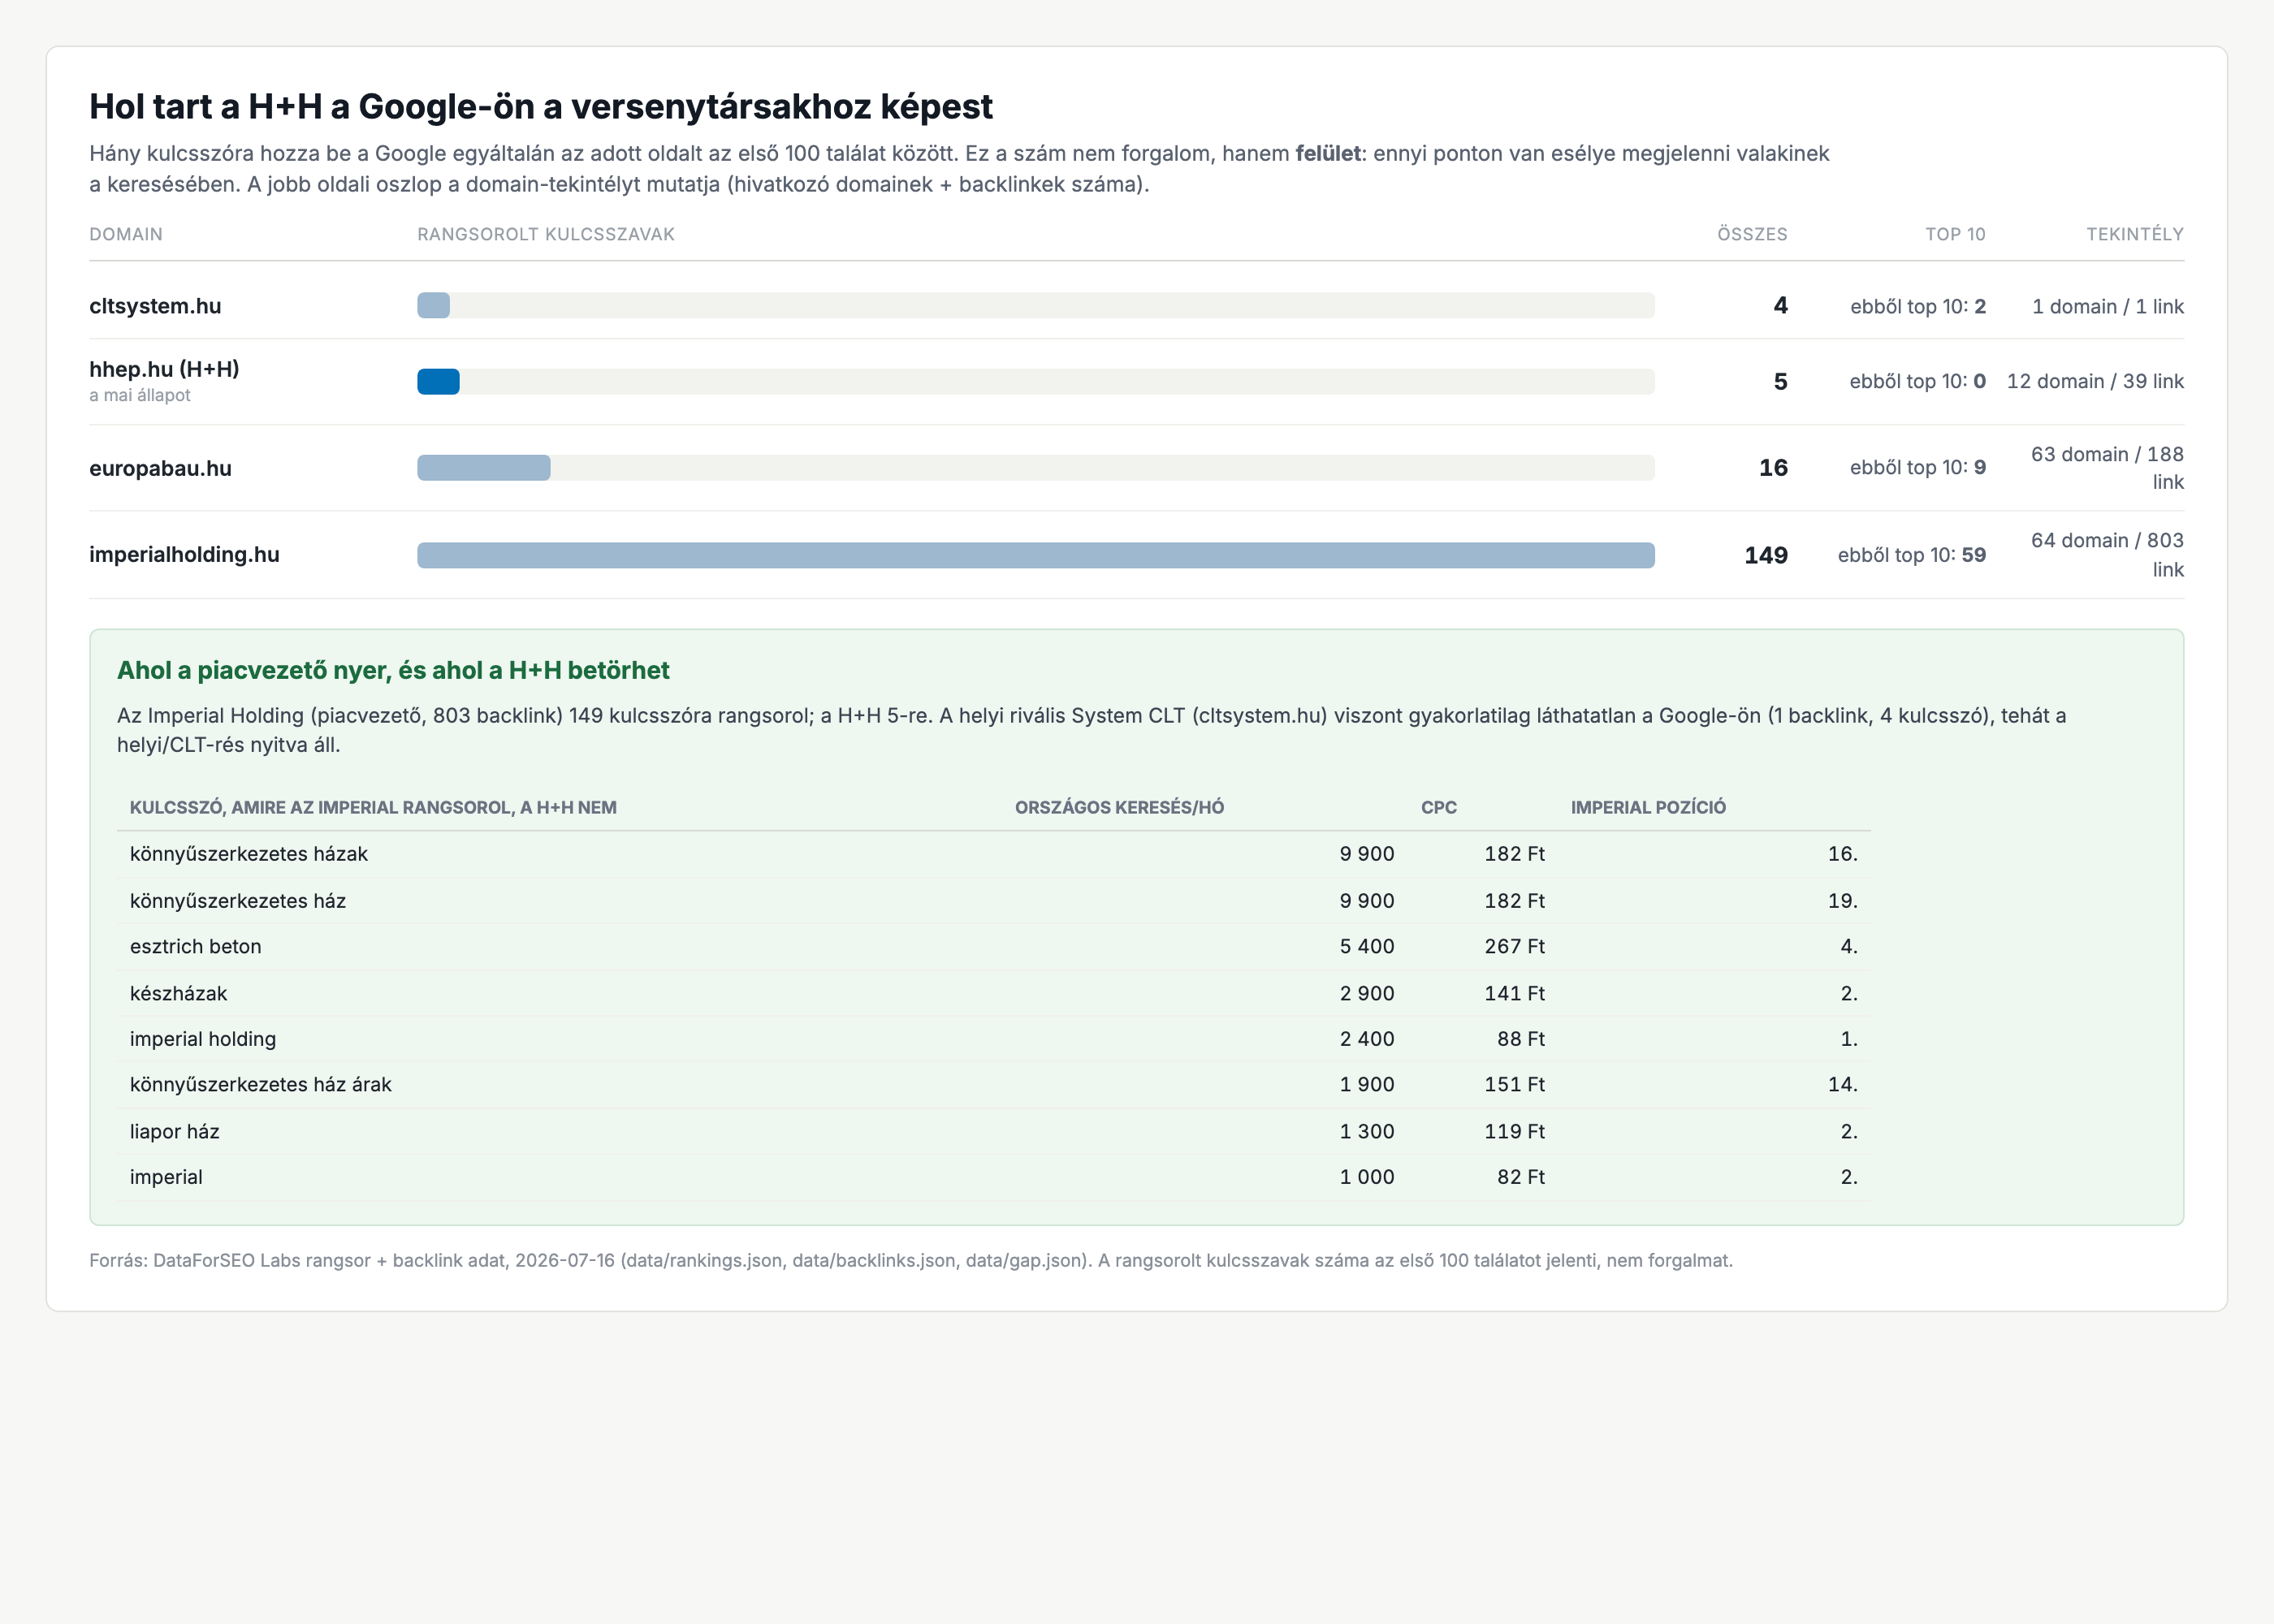Click the imperialholding.hu domain name

pyautogui.click(x=184, y=554)
